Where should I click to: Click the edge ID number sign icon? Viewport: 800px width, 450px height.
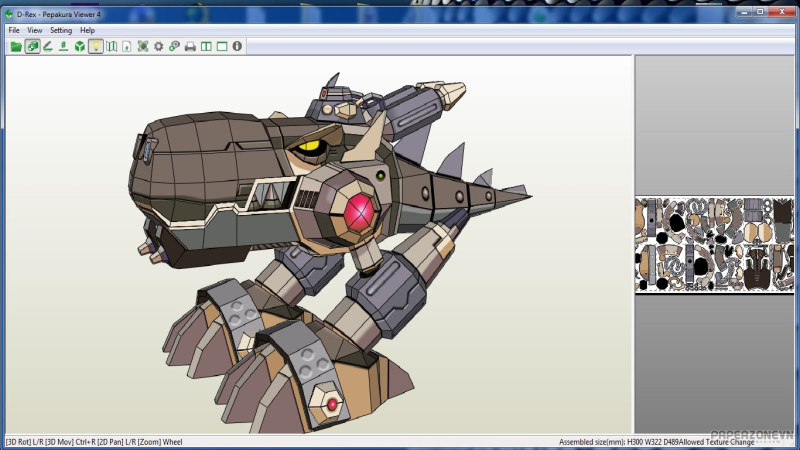coord(64,46)
